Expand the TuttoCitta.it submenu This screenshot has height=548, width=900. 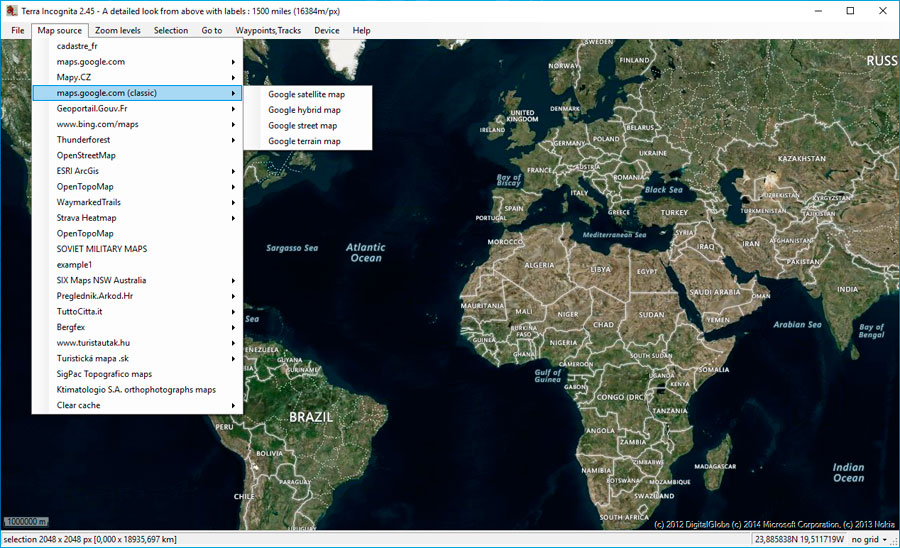[x=137, y=312]
